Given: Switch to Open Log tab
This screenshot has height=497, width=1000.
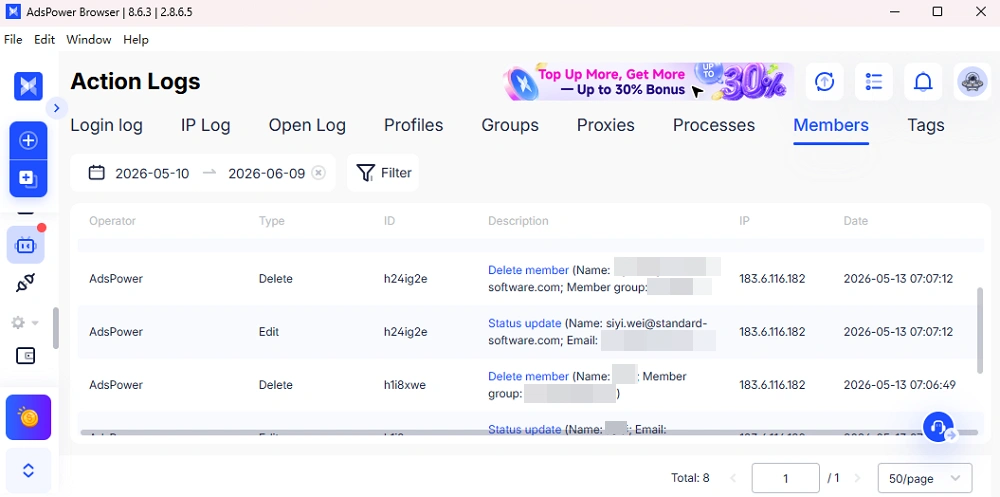Looking at the screenshot, I should click(x=307, y=126).
